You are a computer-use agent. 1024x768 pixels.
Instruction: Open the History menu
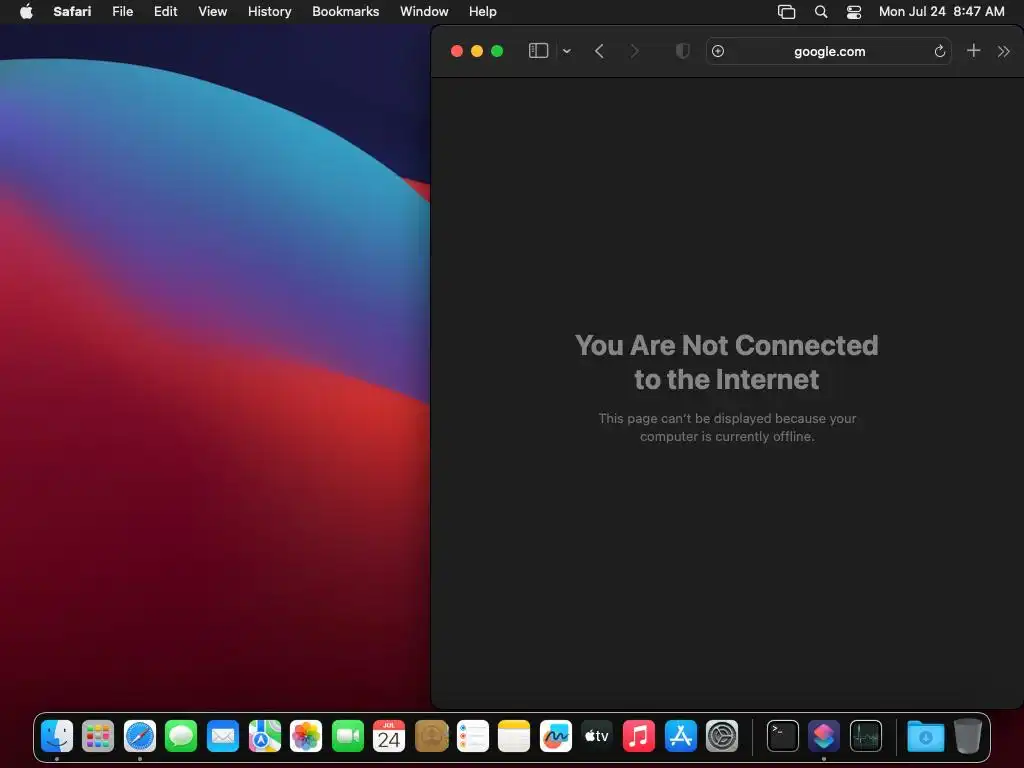tap(269, 11)
